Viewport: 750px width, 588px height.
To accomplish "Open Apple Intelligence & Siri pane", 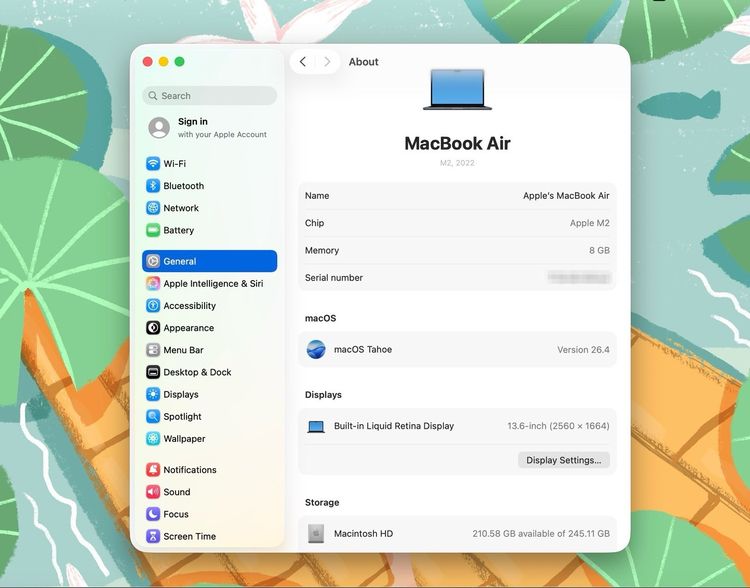I will pyautogui.click(x=210, y=283).
